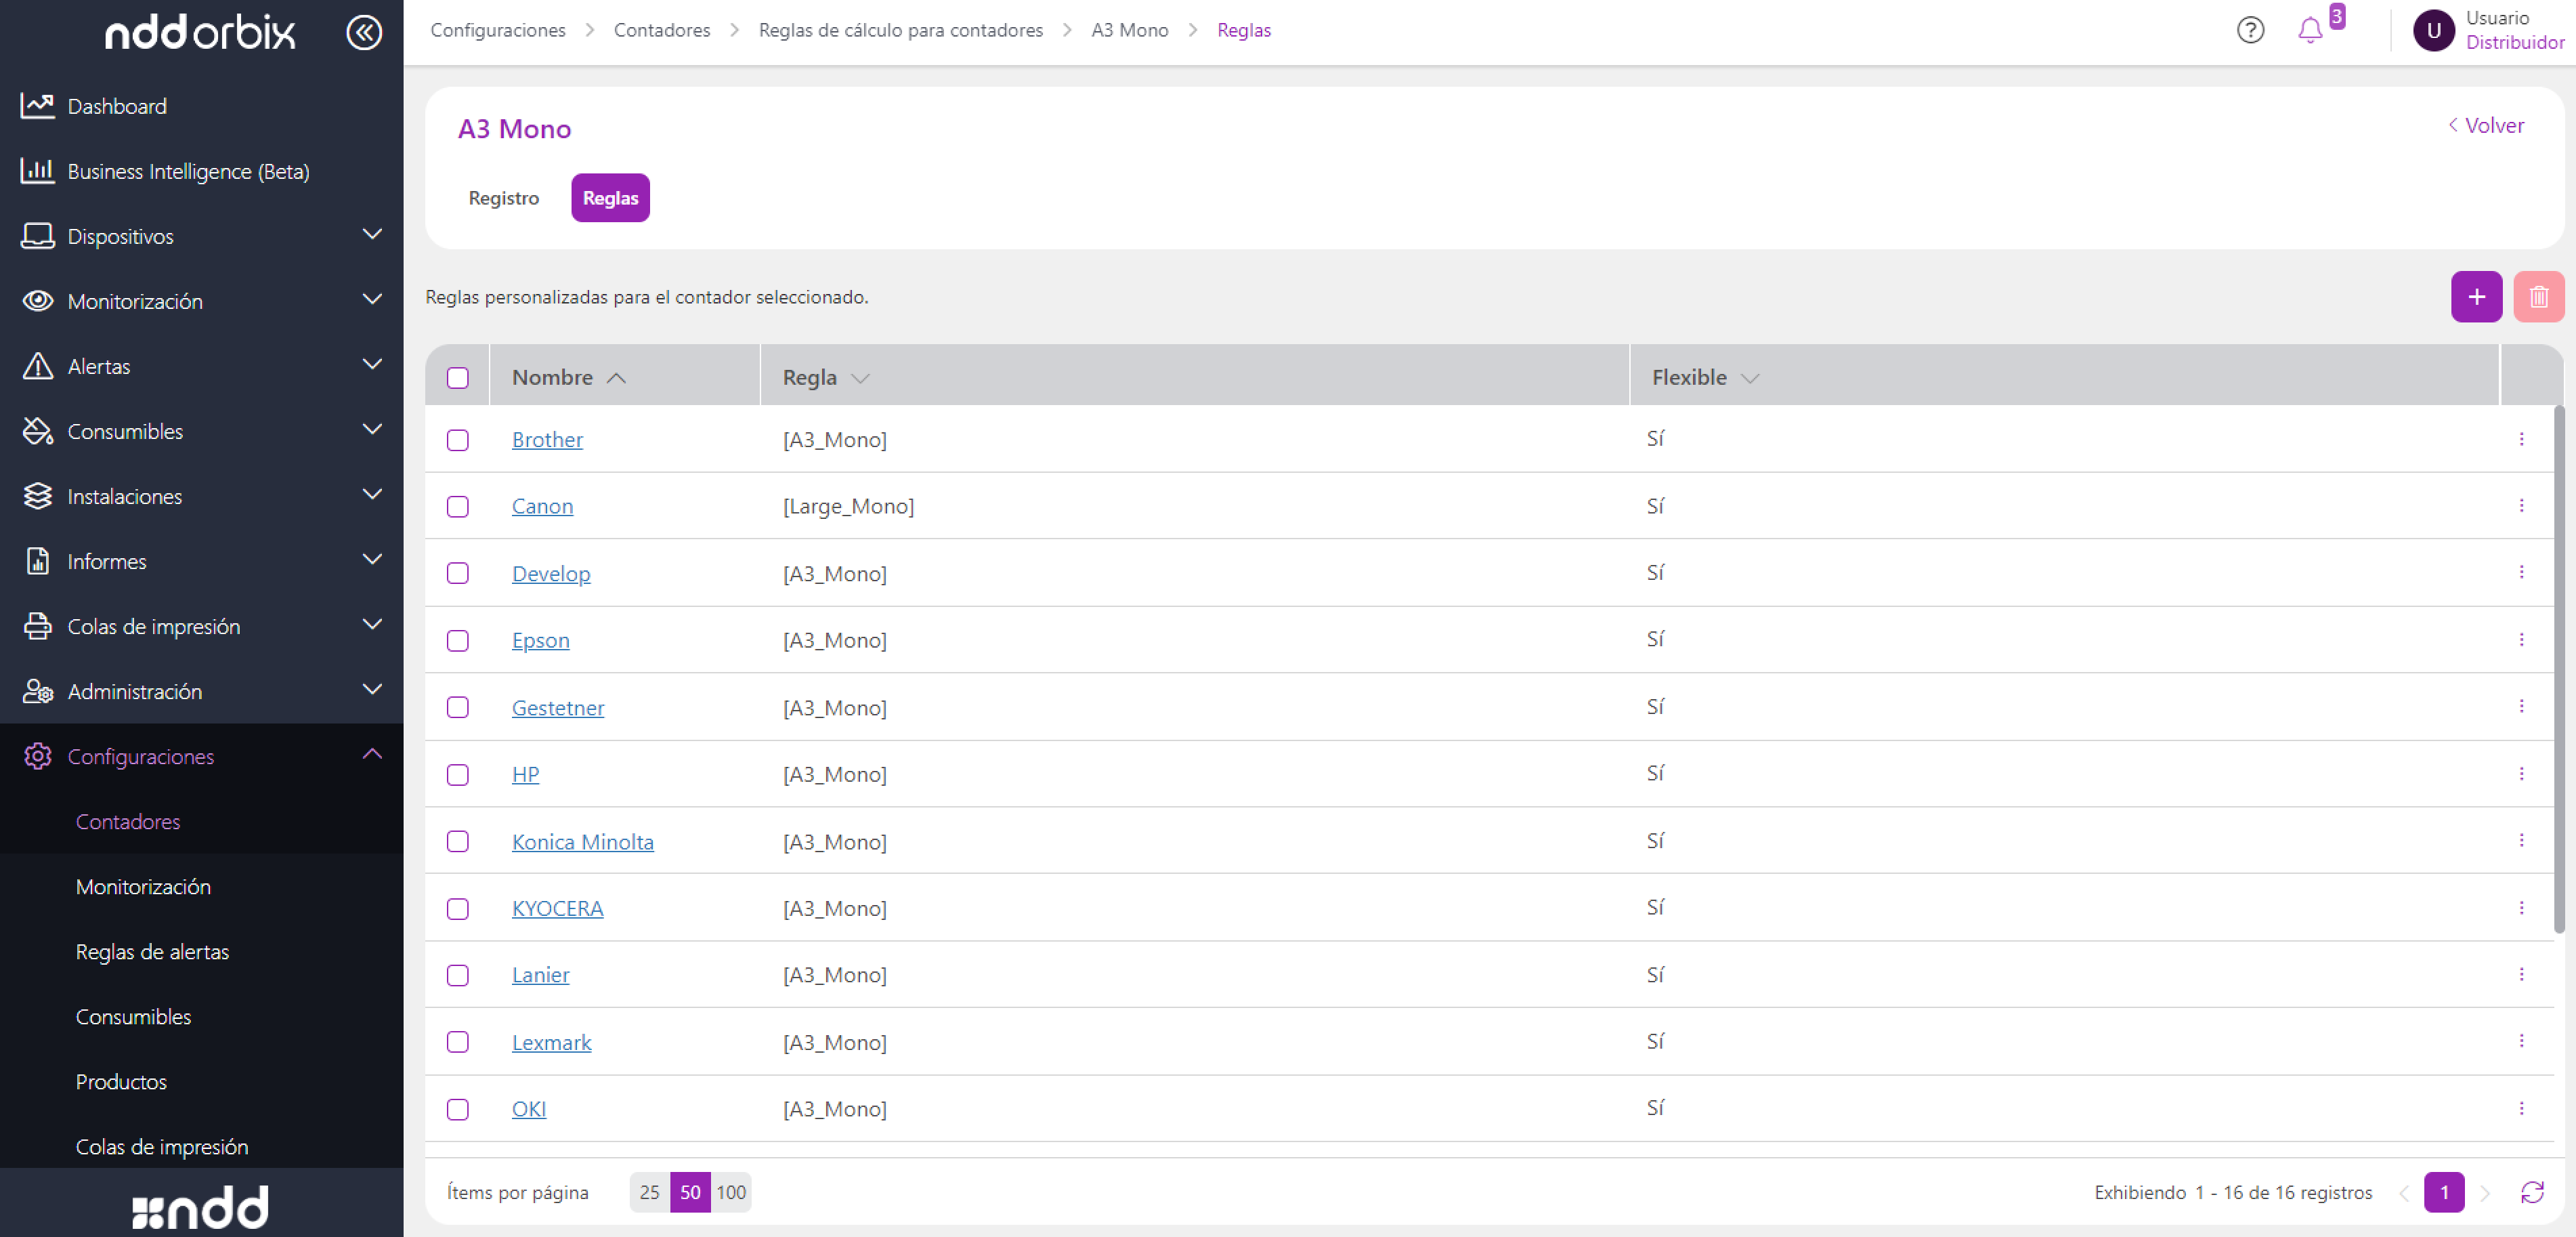Click the Dashboard chart icon
The width and height of the screenshot is (2576, 1237).
click(x=38, y=105)
